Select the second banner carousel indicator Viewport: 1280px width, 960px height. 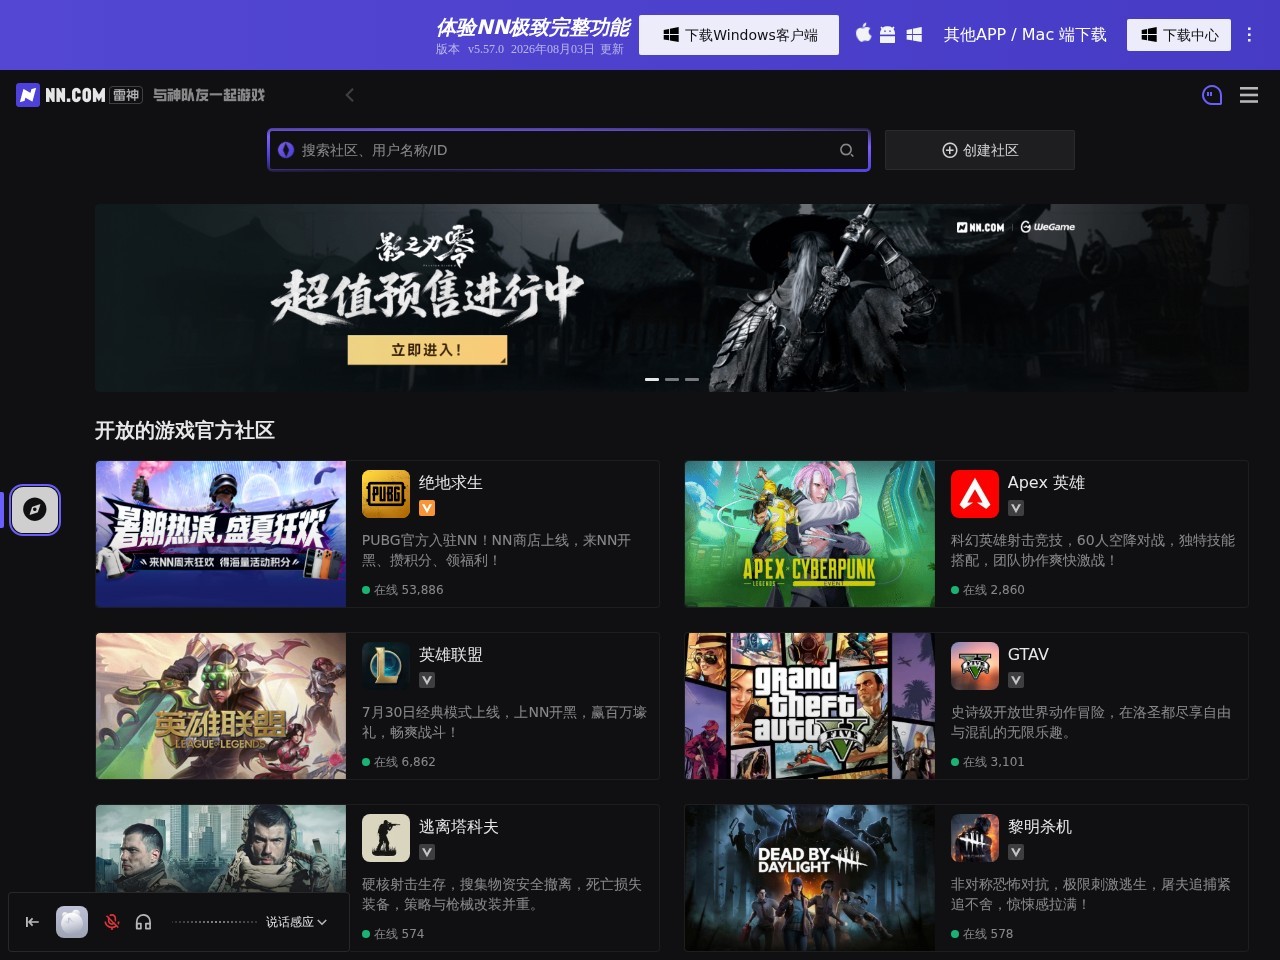(x=672, y=379)
